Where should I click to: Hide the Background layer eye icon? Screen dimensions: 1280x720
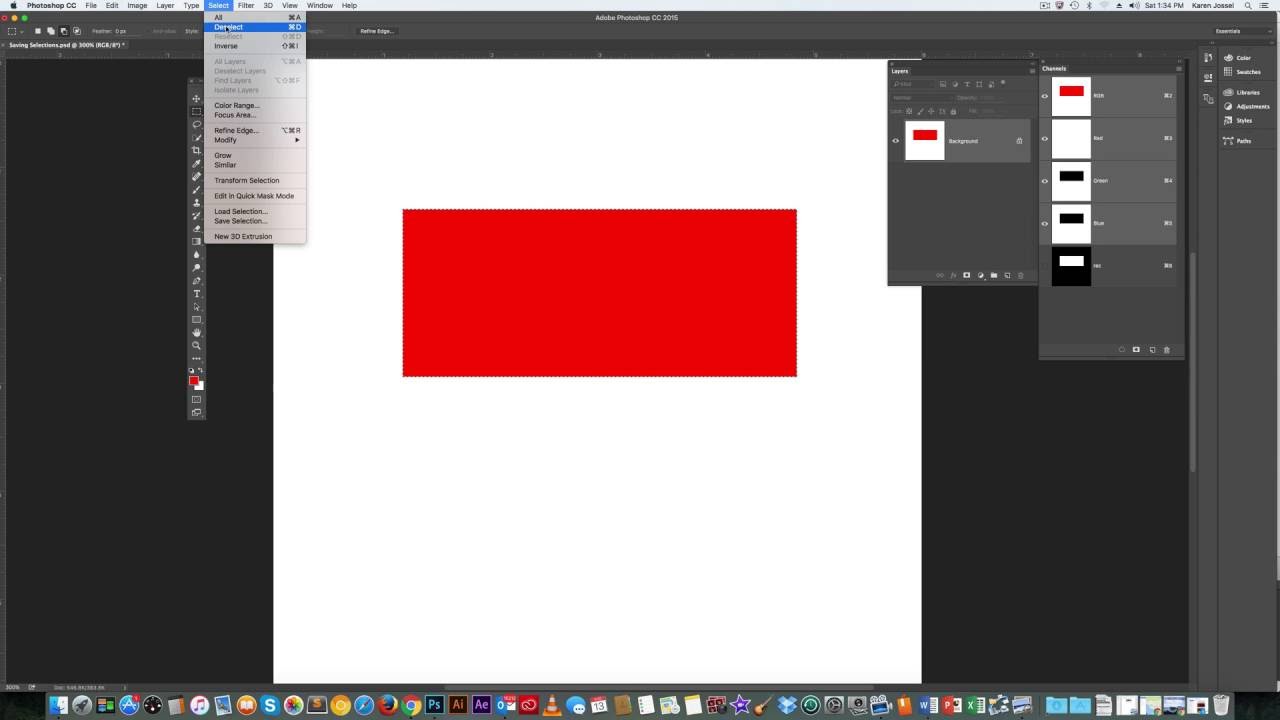pos(896,141)
